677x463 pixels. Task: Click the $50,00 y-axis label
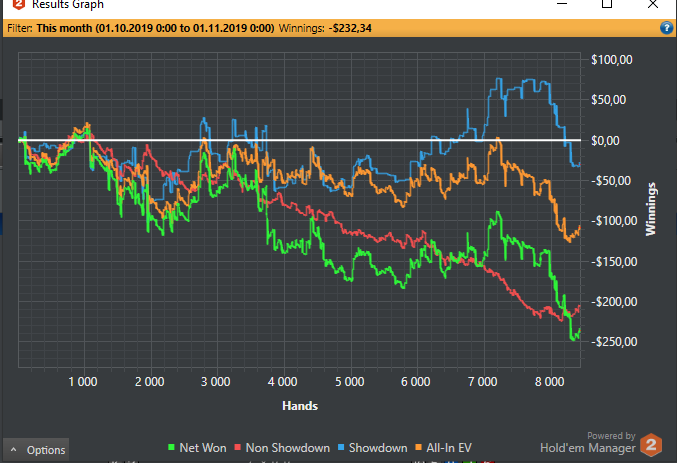click(x=609, y=100)
